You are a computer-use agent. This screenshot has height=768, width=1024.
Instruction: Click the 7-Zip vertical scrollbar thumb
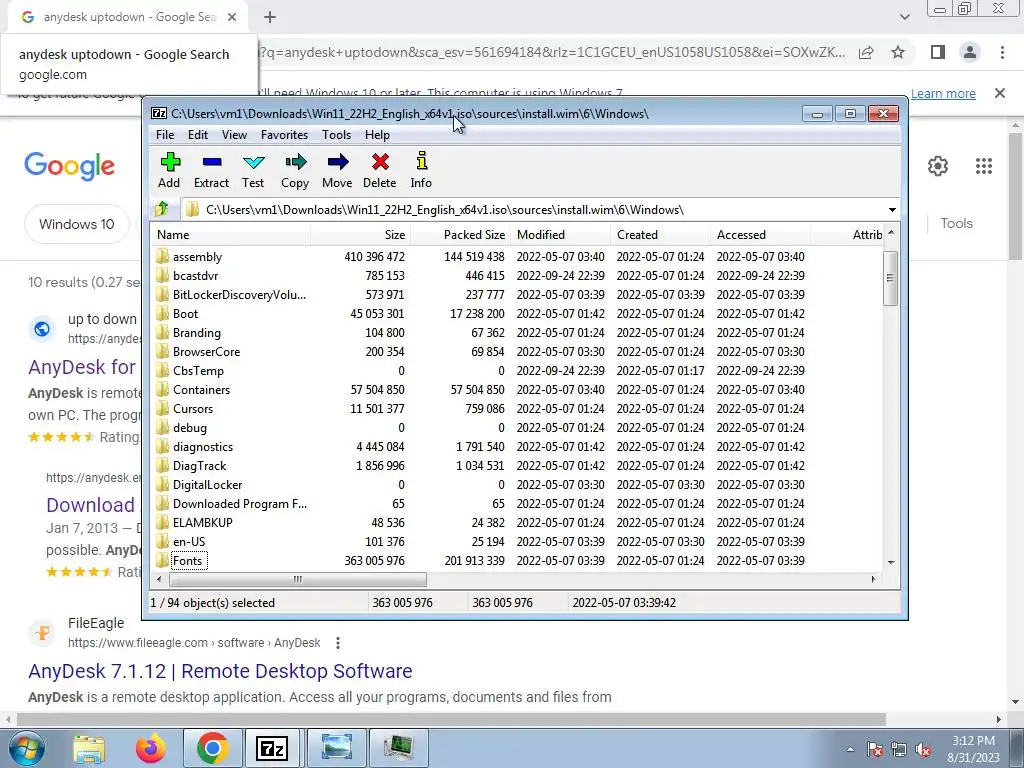click(x=890, y=278)
